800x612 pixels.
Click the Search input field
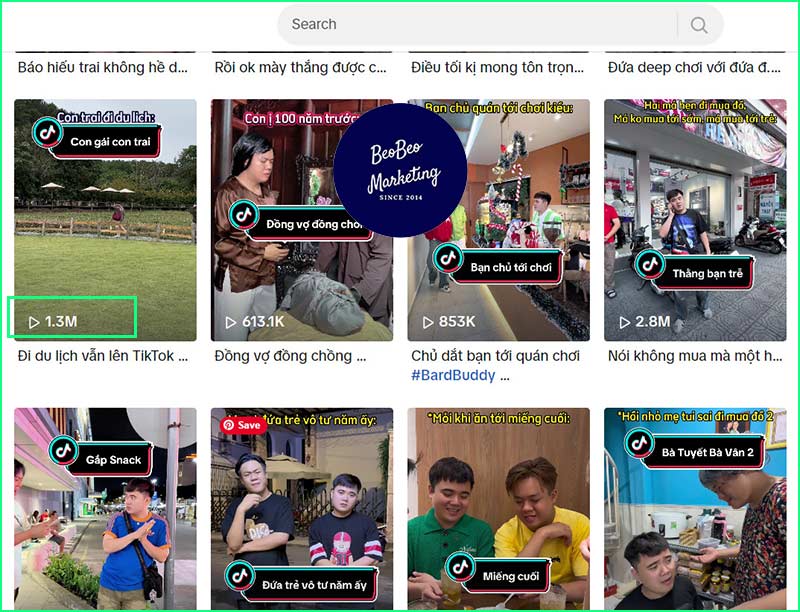pyautogui.click(x=480, y=24)
